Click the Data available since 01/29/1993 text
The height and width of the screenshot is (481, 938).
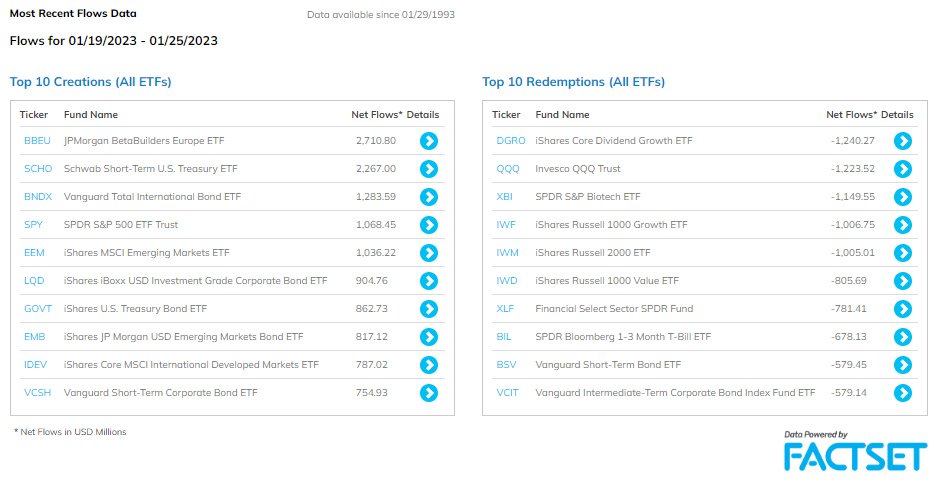pyautogui.click(x=381, y=15)
